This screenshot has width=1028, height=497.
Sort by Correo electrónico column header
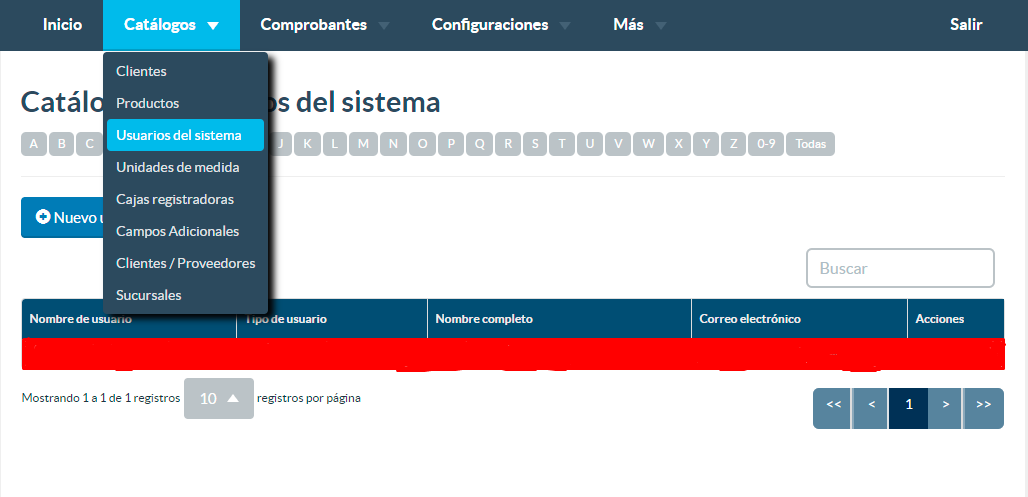click(x=750, y=319)
